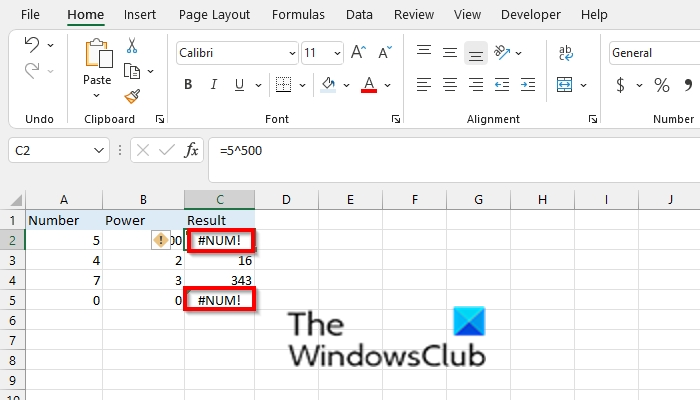Open the Undo history dropdown arrow

(50, 45)
